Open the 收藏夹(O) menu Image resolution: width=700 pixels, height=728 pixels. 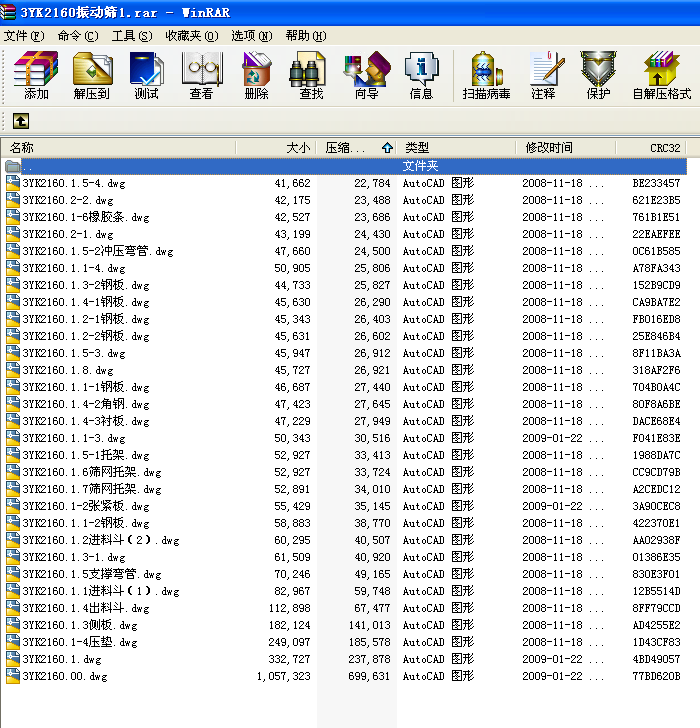[192, 36]
